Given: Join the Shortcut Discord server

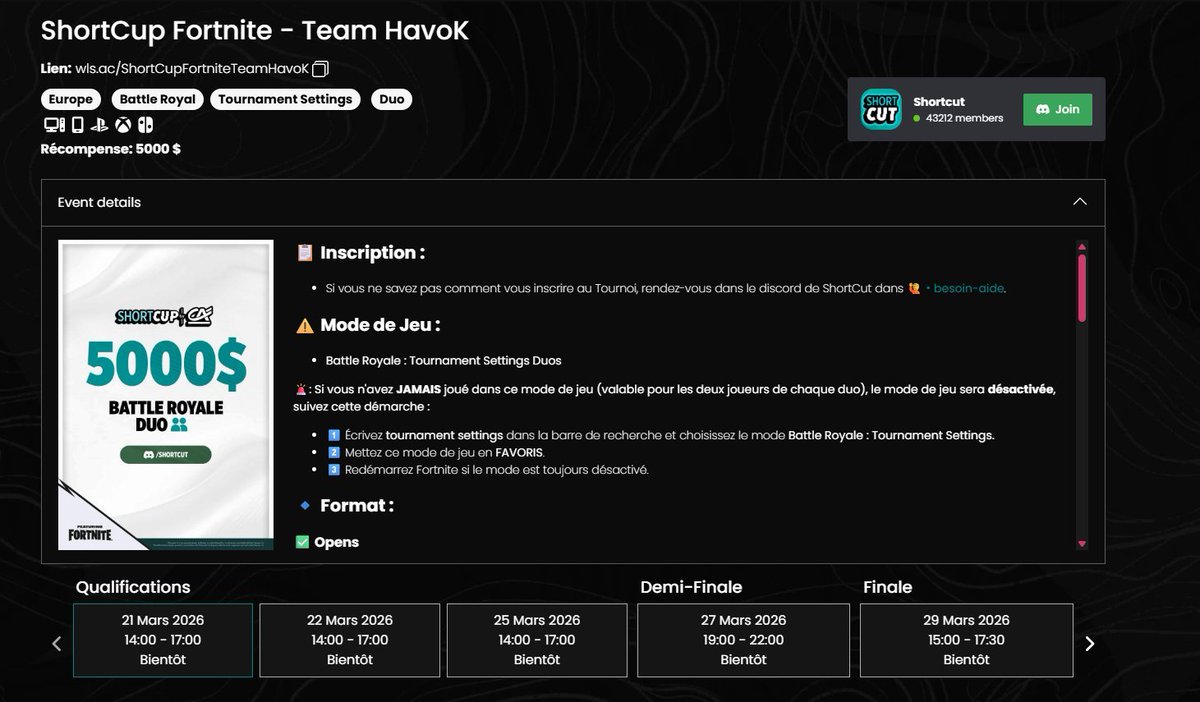Looking at the screenshot, I should click(x=1057, y=109).
